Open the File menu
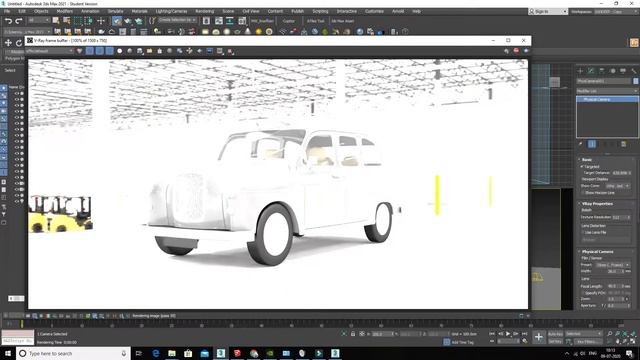 pyautogui.click(x=7, y=11)
